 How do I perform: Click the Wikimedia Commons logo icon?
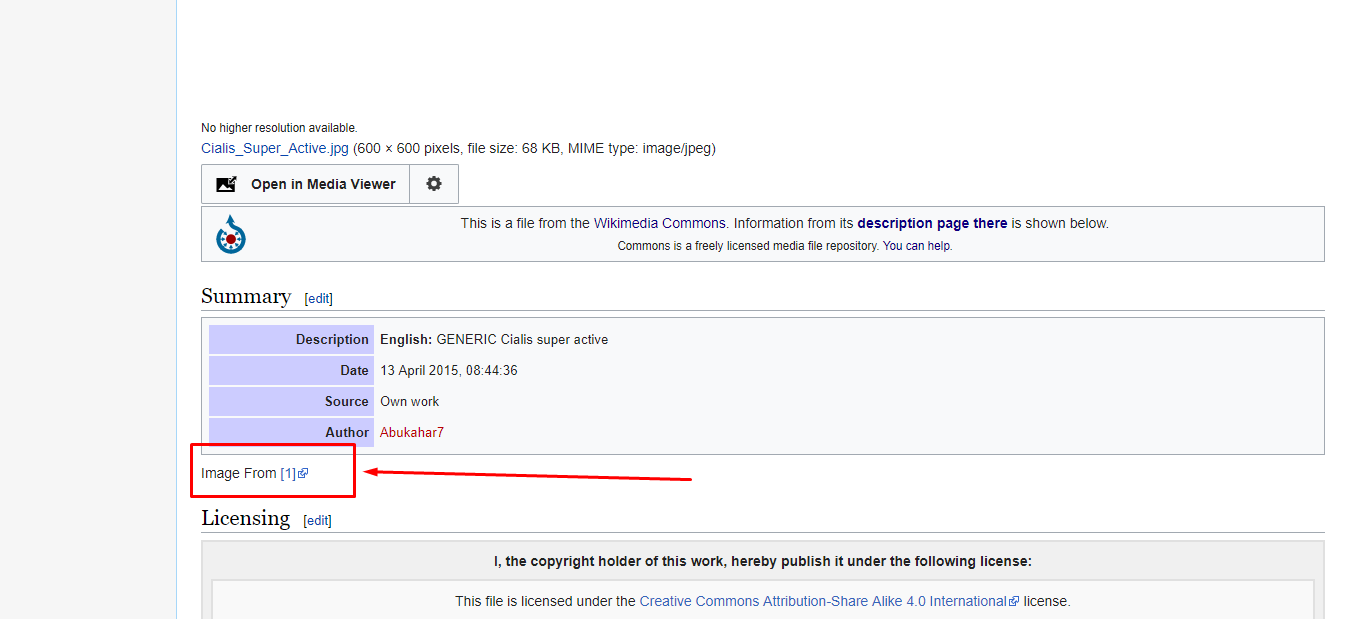click(231, 235)
